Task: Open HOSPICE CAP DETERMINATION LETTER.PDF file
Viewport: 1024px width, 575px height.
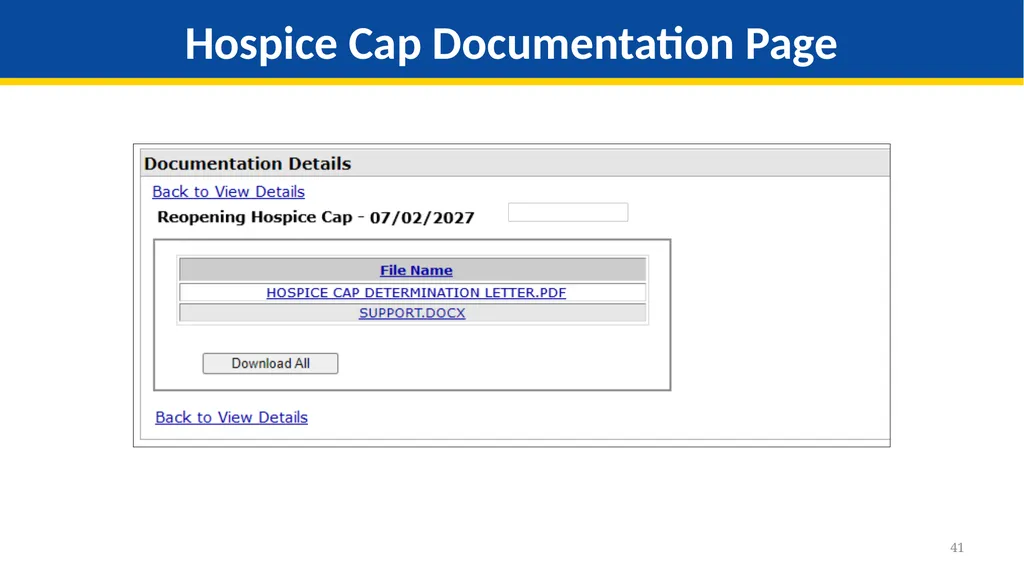Action: [416, 293]
